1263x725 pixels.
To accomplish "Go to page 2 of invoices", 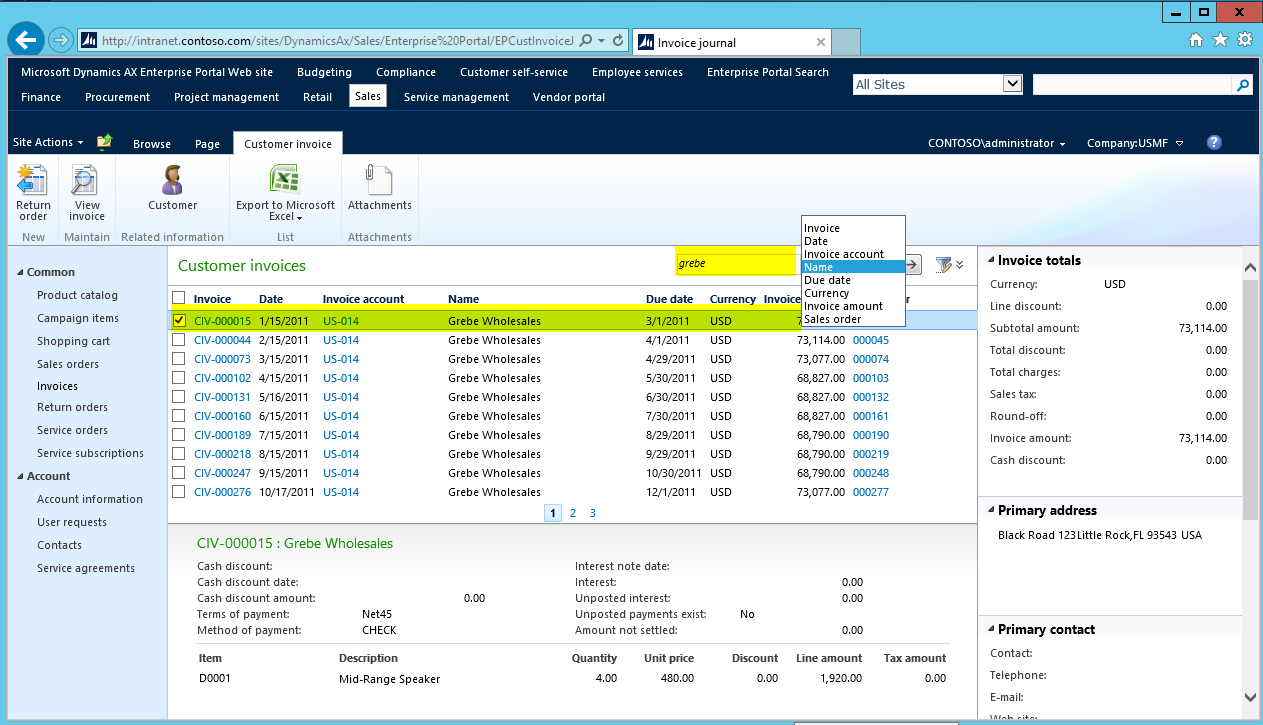I will 573,513.
